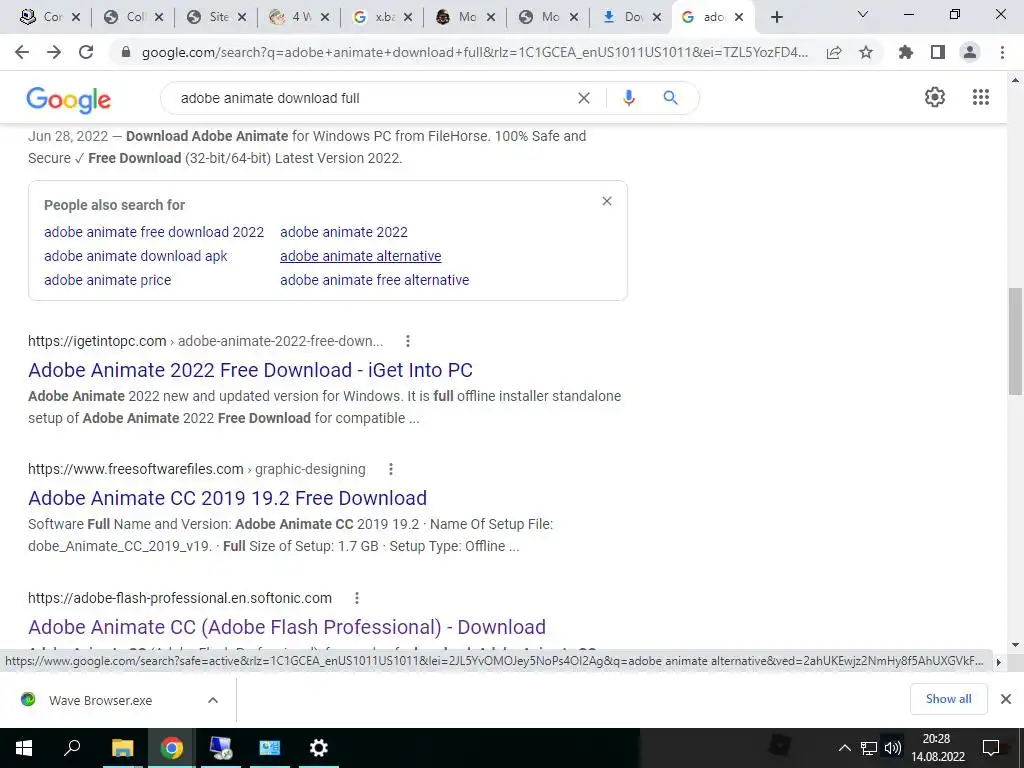This screenshot has height=768, width=1024.
Task: Search adobe animate 2022 suggestion
Action: 344,232
